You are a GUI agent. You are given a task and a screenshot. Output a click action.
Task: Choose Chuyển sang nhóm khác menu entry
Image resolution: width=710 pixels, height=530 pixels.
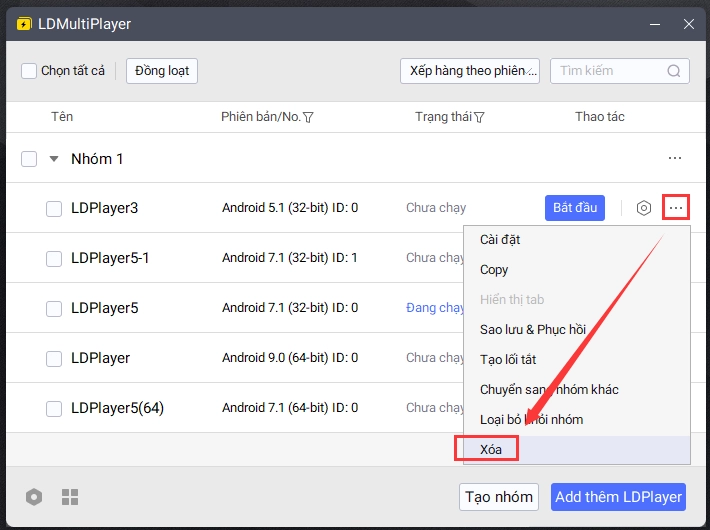tap(577, 389)
